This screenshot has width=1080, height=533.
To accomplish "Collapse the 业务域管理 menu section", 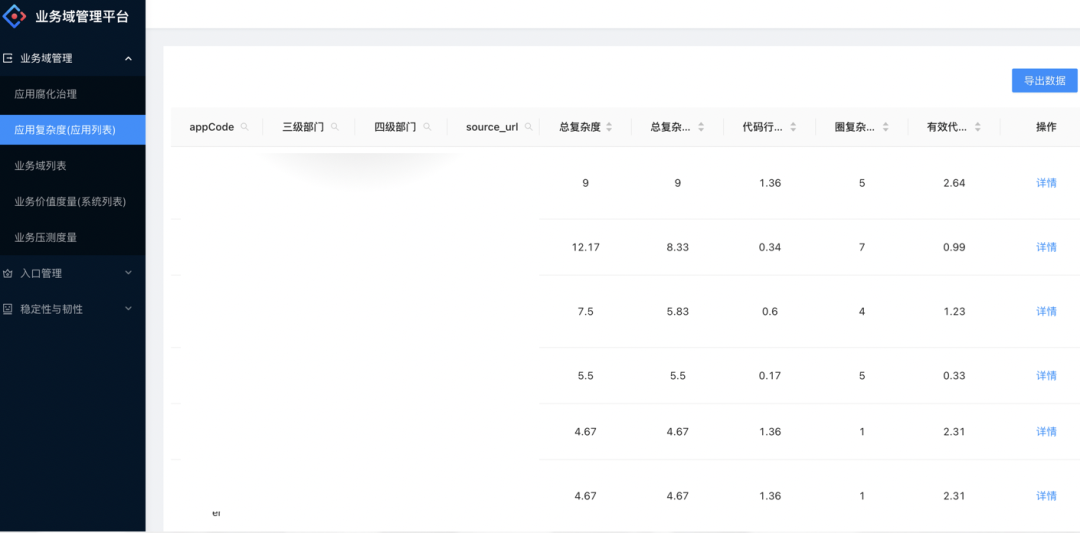I will pos(72,59).
